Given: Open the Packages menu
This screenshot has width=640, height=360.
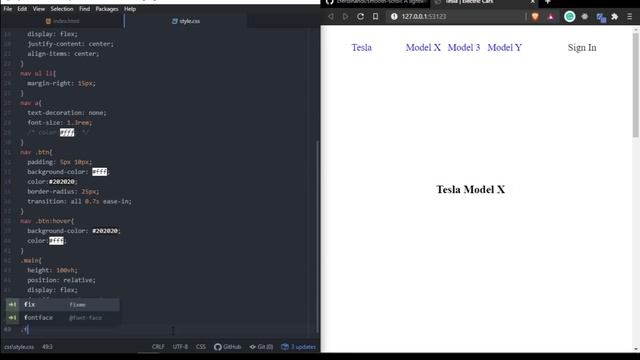Looking at the screenshot, I should click(x=107, y=9).
